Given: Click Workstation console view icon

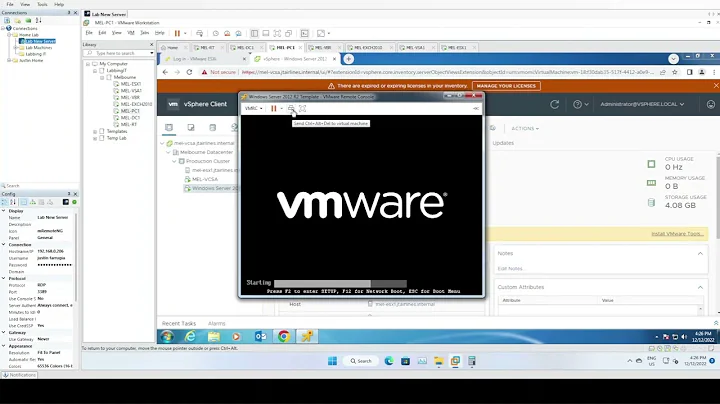Looking at the screenshot, I should [x=304, y=34].
